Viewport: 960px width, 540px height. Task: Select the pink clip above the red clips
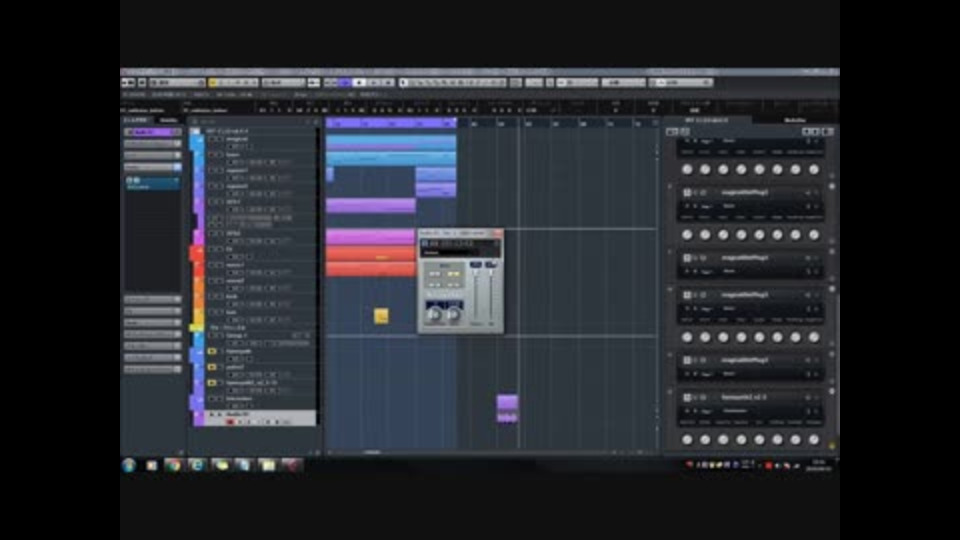370,237
